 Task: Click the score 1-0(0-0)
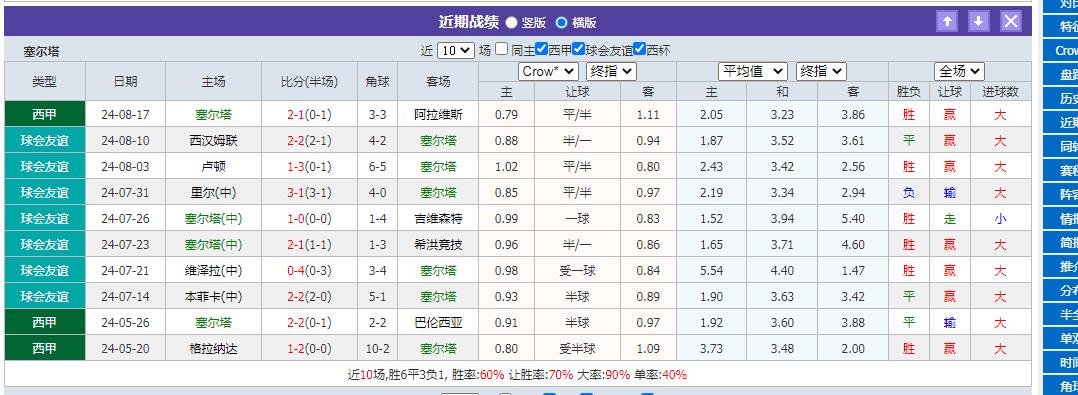(x=309, y=219)
